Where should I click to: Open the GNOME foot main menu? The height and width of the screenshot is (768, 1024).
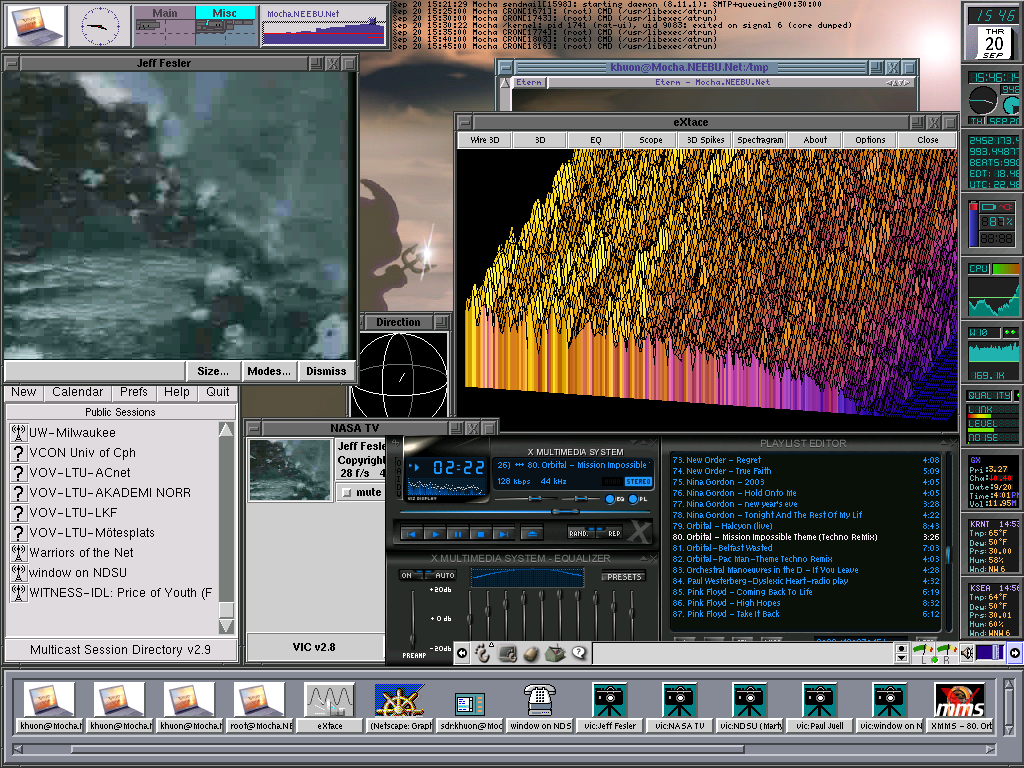tap(482, 653)
